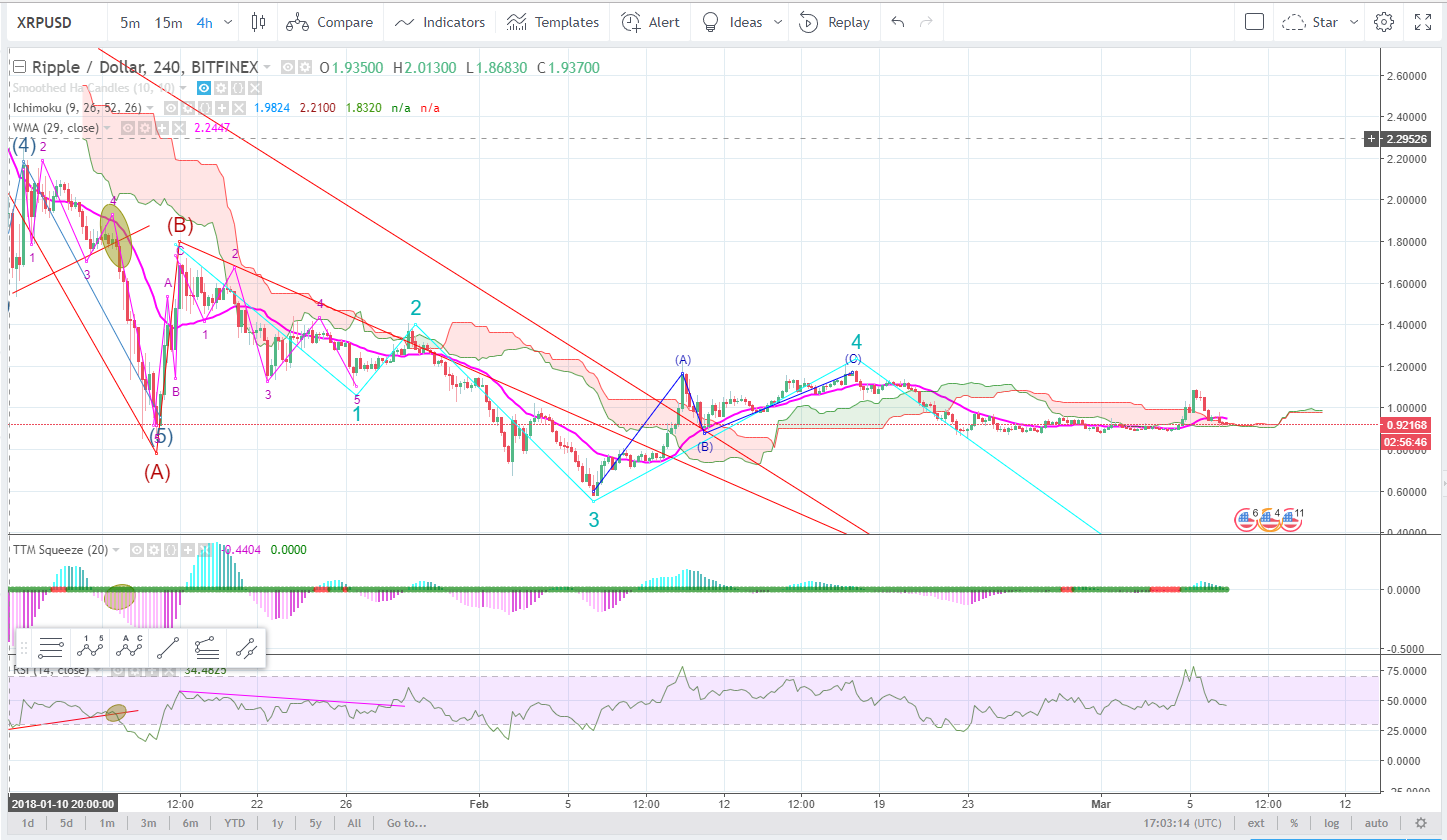Hide the WMA (29, close) indicator
This screenshot has height=840, width=1447.
pos(127,127)
